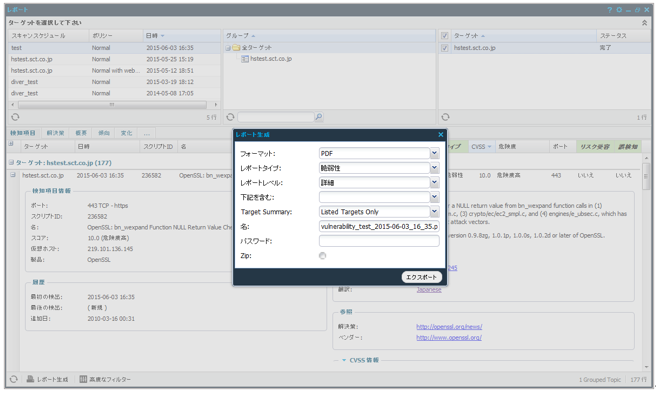Select hstest.sct.co.jp host node in group tree
This screenshot has height=393, width=656.
pyautogui.click(x=266, y=59)
